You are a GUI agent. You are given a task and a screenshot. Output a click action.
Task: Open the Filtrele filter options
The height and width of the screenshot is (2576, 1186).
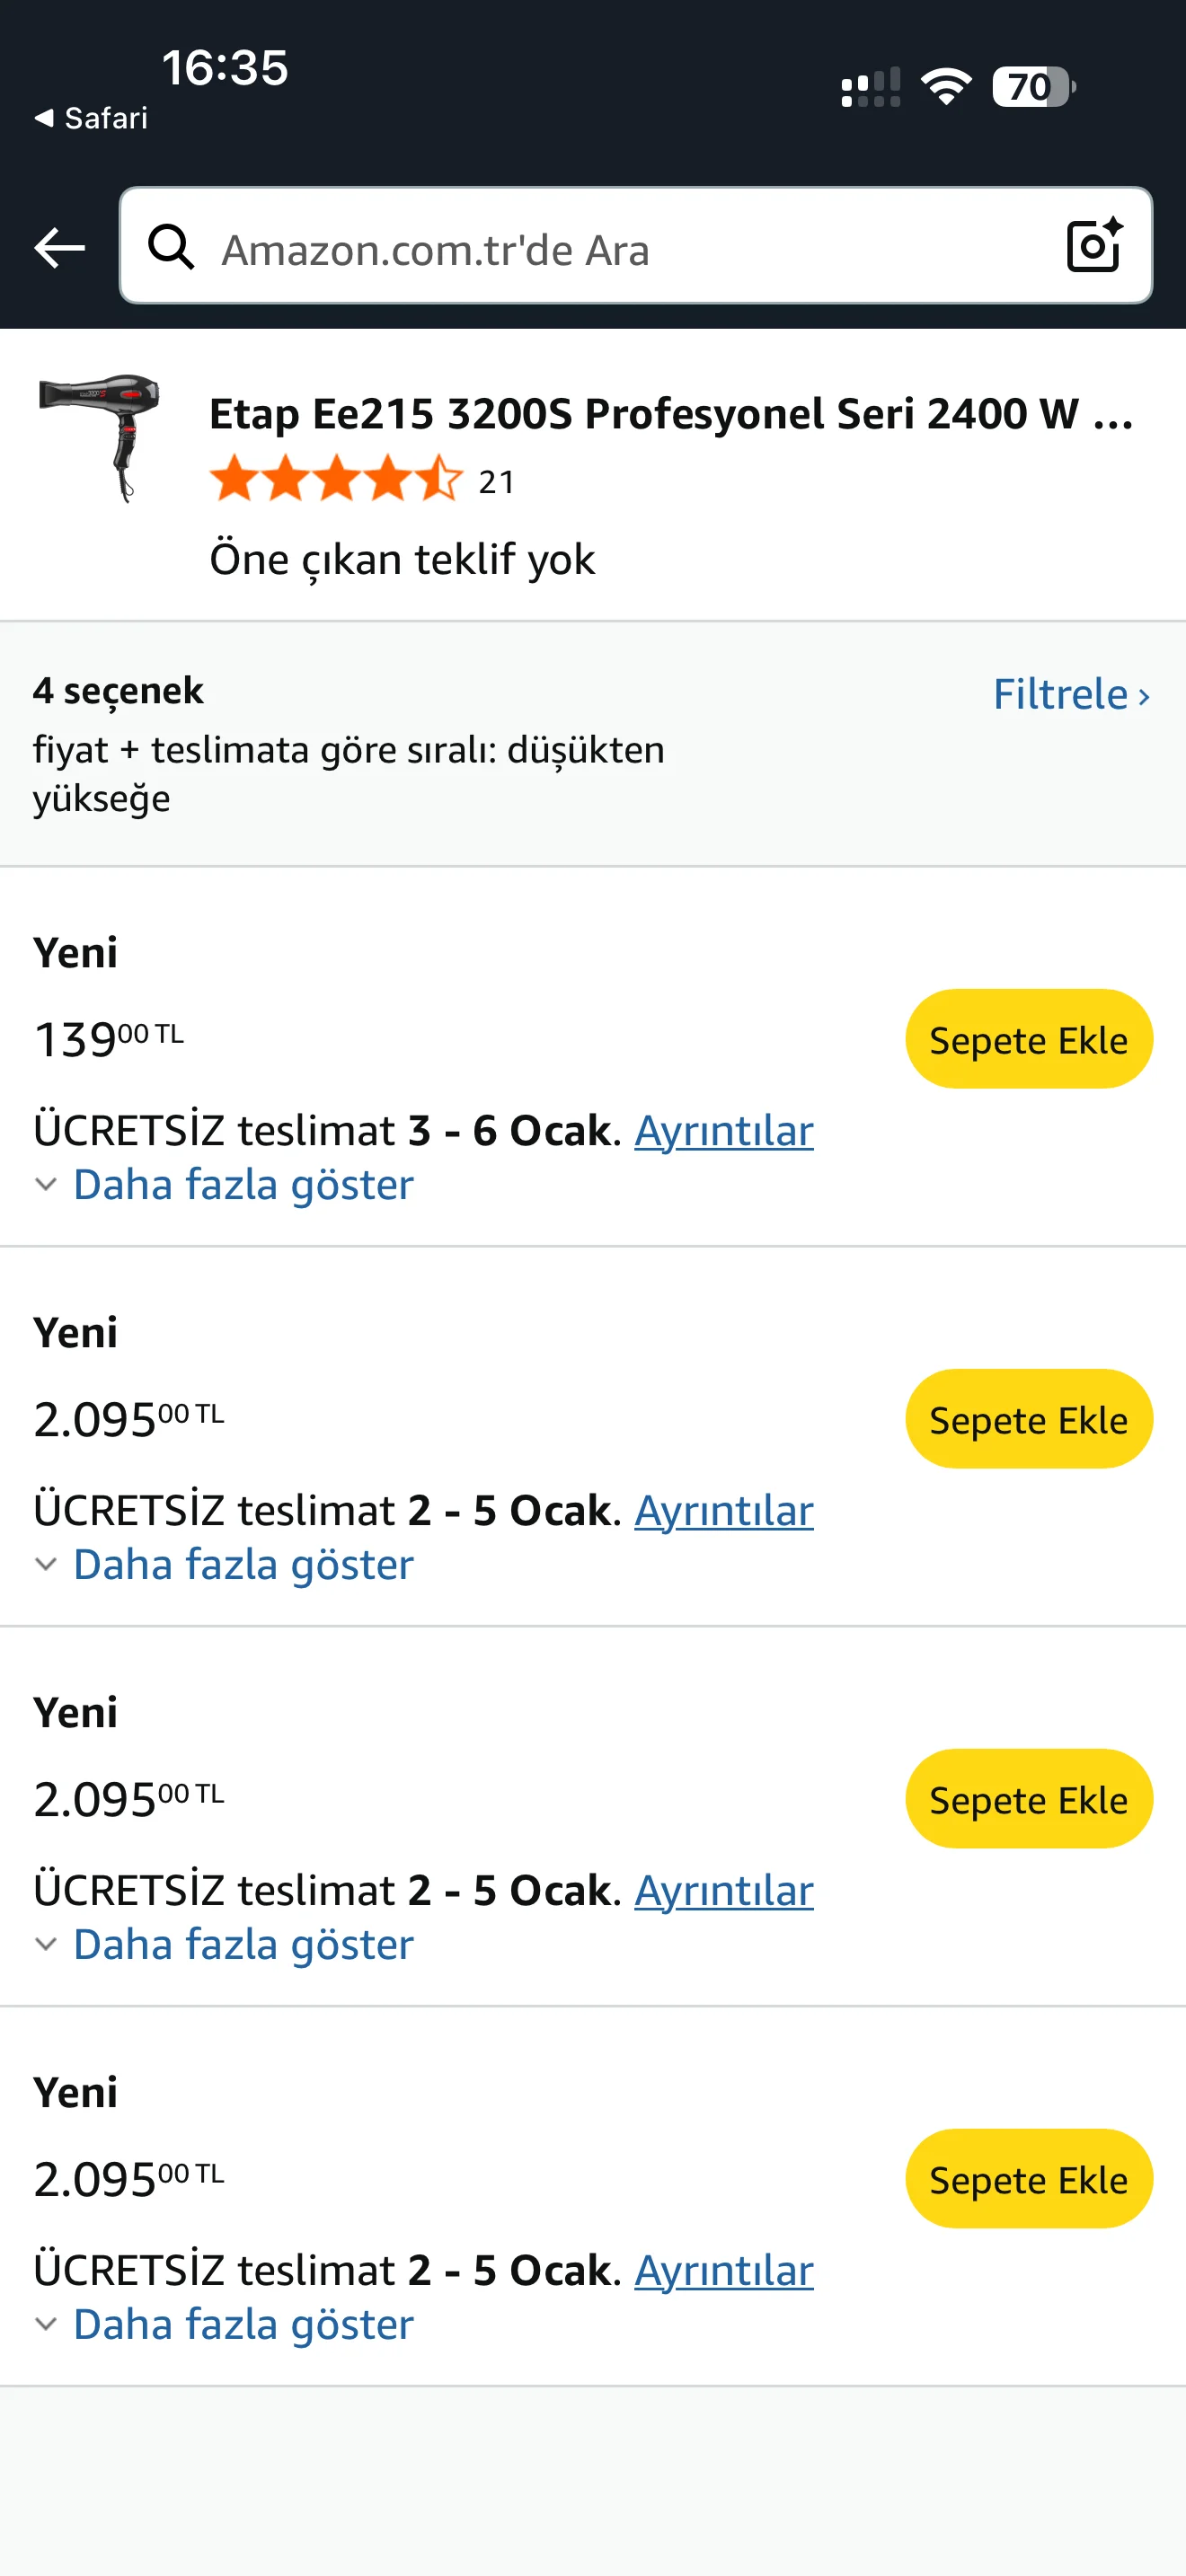1070,694
